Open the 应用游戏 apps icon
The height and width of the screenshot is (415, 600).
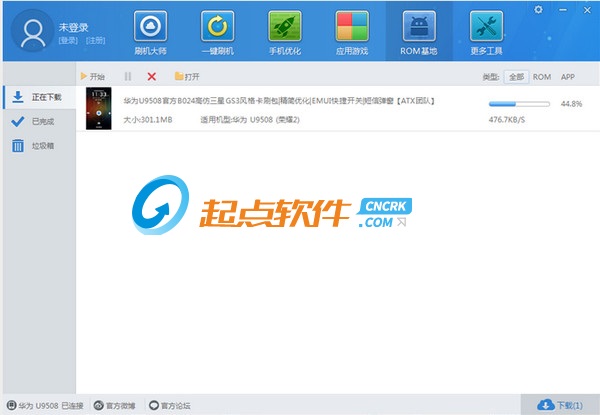(x=352, y=26)
